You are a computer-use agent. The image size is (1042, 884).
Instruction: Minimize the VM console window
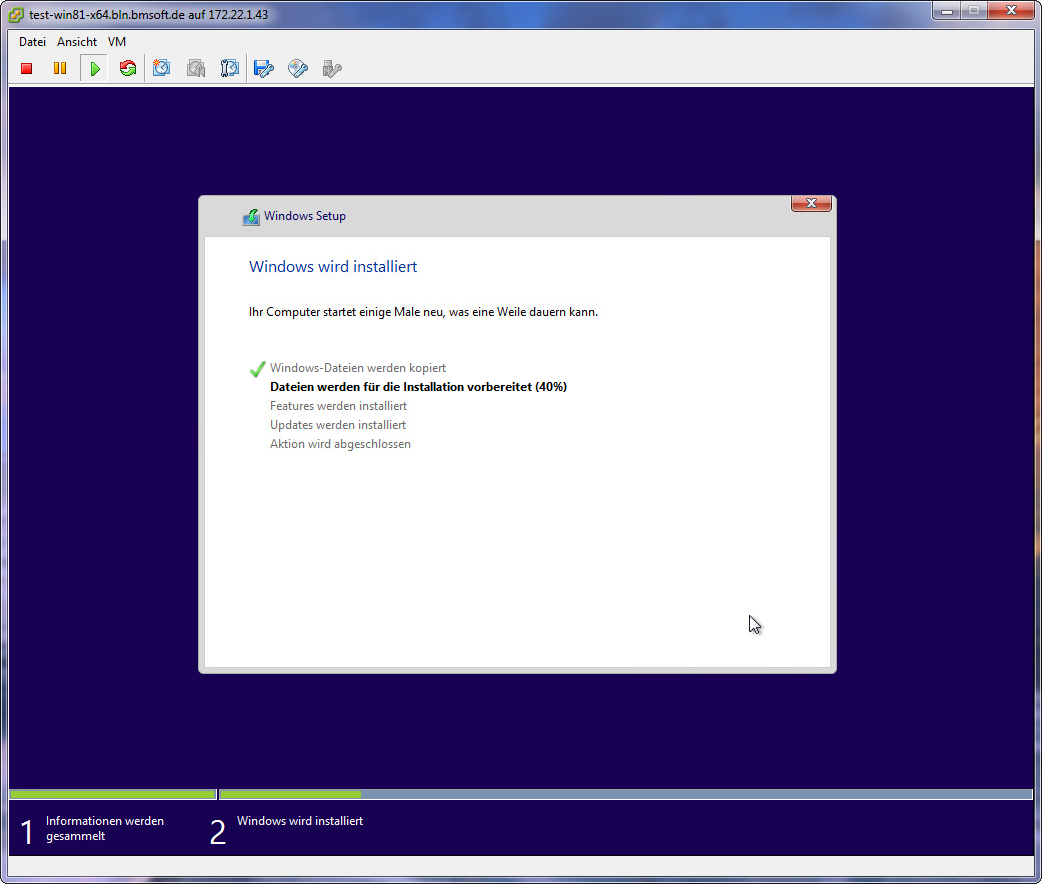point(946,11)
